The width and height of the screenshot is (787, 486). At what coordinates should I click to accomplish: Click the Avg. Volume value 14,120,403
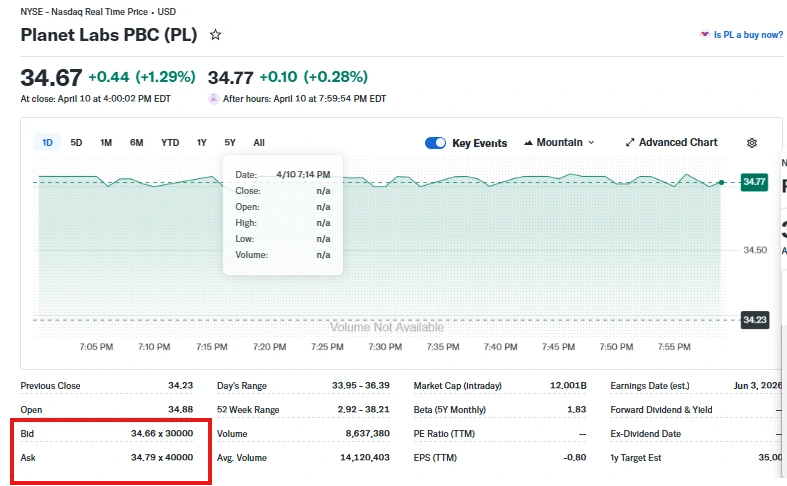(x=365, y=457)
